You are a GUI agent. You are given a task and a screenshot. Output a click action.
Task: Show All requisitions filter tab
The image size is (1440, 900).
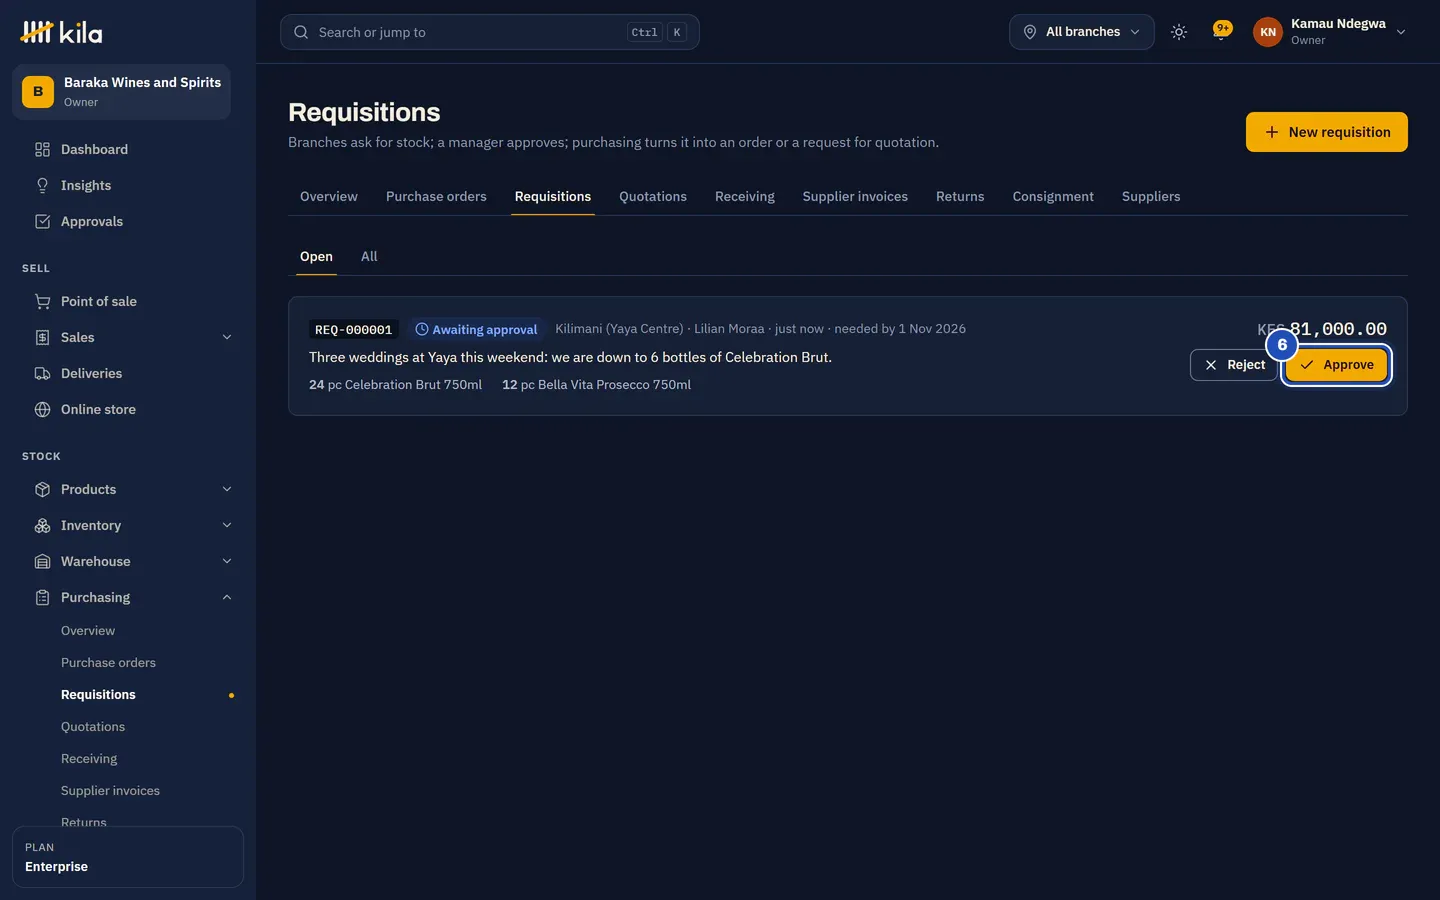(x=369, y=256)
